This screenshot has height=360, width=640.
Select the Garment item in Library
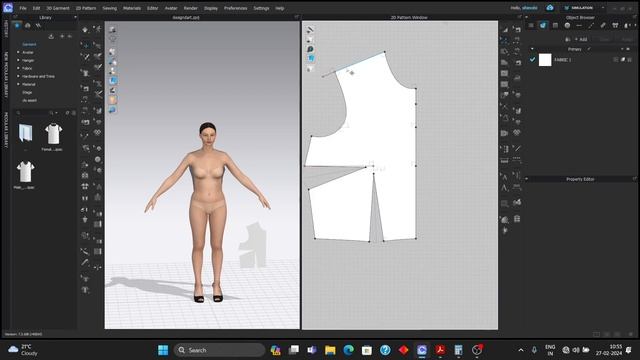click(29, 44)
